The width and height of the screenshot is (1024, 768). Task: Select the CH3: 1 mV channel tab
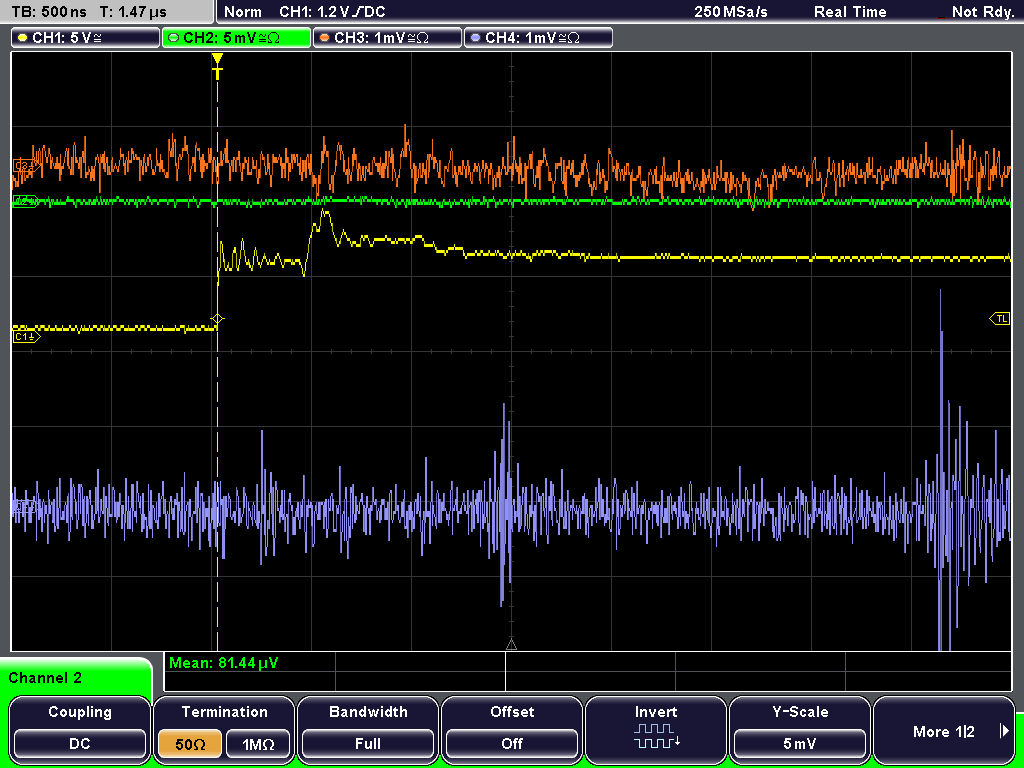pos(387,38)
